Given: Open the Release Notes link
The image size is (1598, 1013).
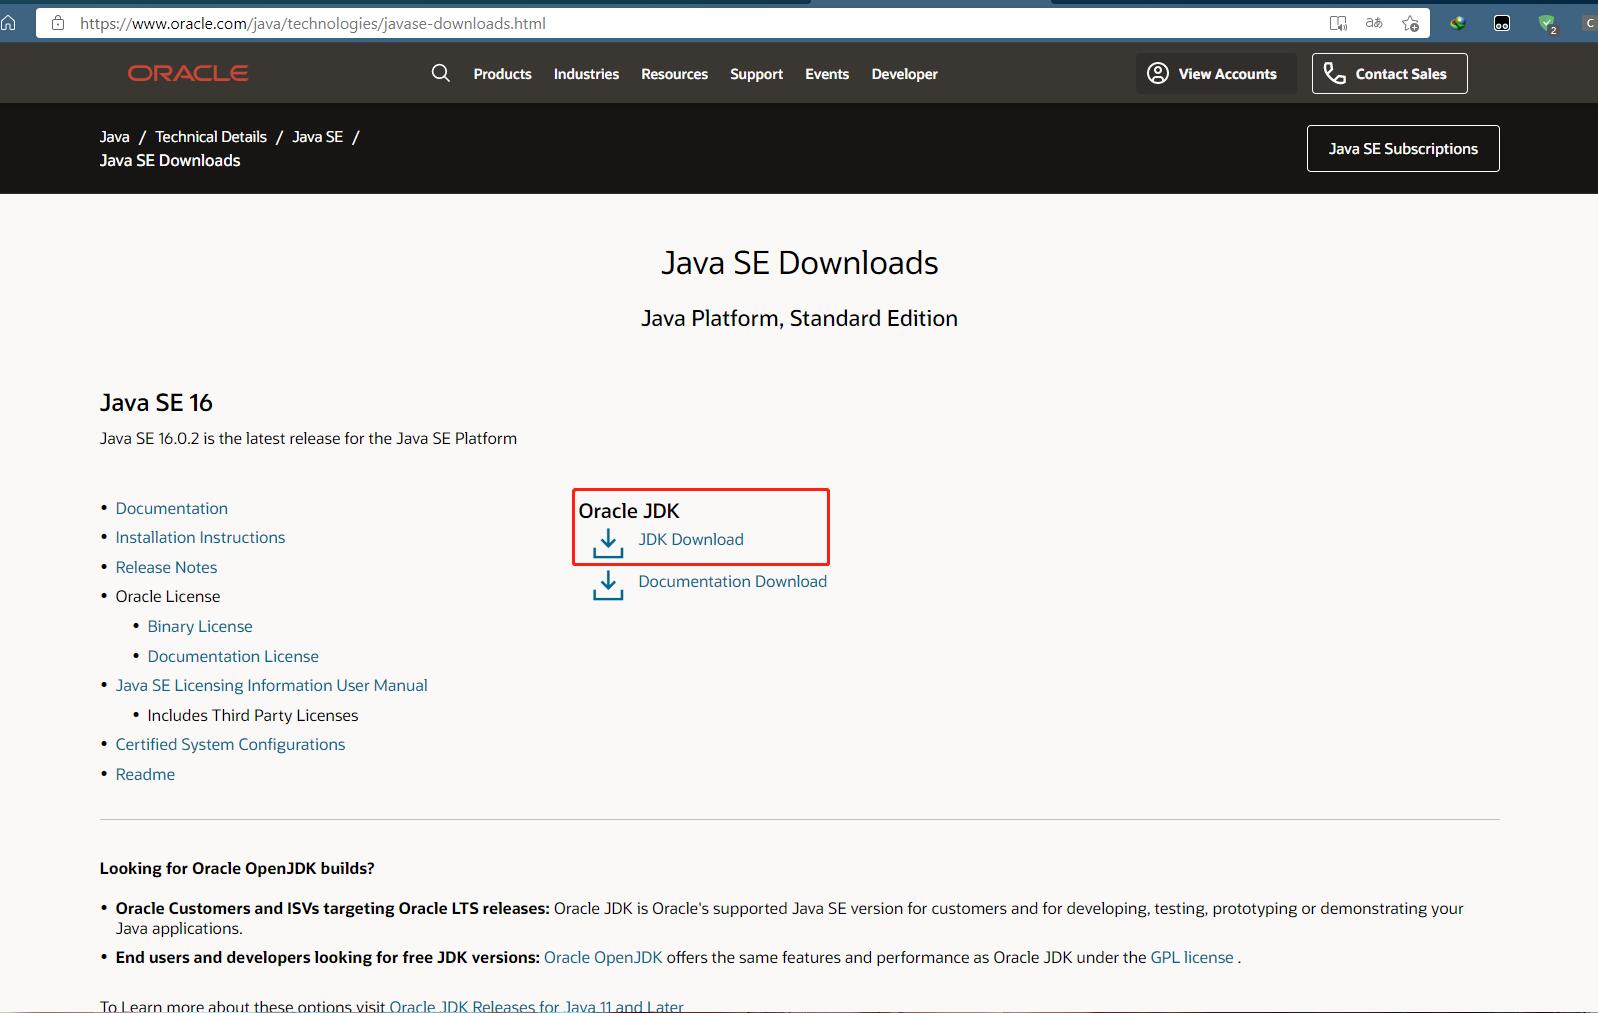Looking at the screenshot, I should pos(166,567).
